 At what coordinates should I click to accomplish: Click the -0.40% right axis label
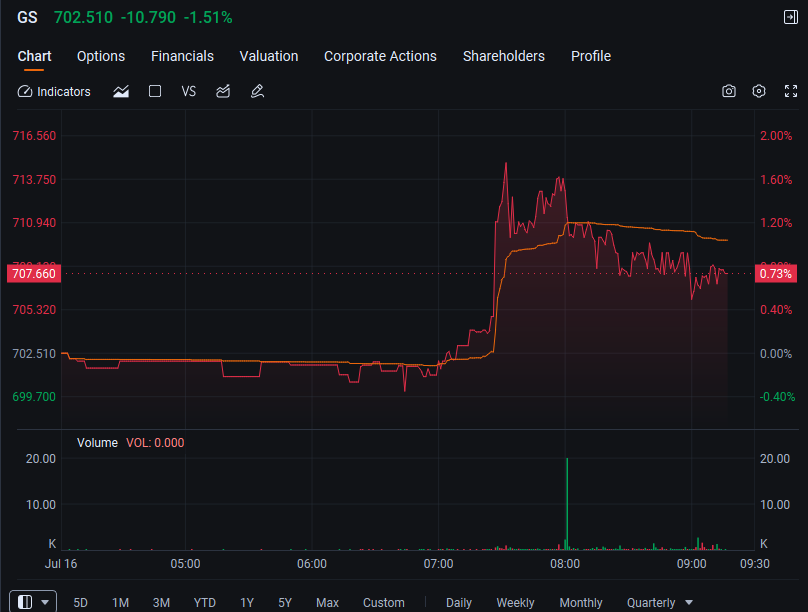[x=777, y=397]
